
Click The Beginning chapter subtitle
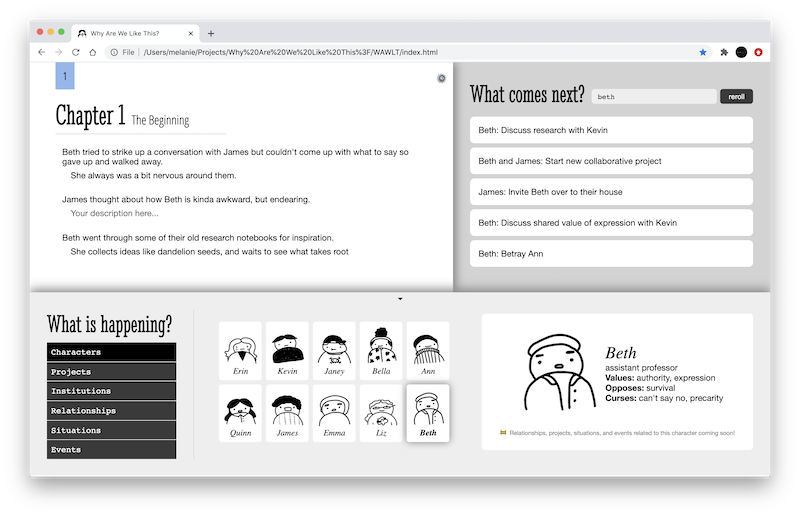pyautogui.click(x=160, y=120)
